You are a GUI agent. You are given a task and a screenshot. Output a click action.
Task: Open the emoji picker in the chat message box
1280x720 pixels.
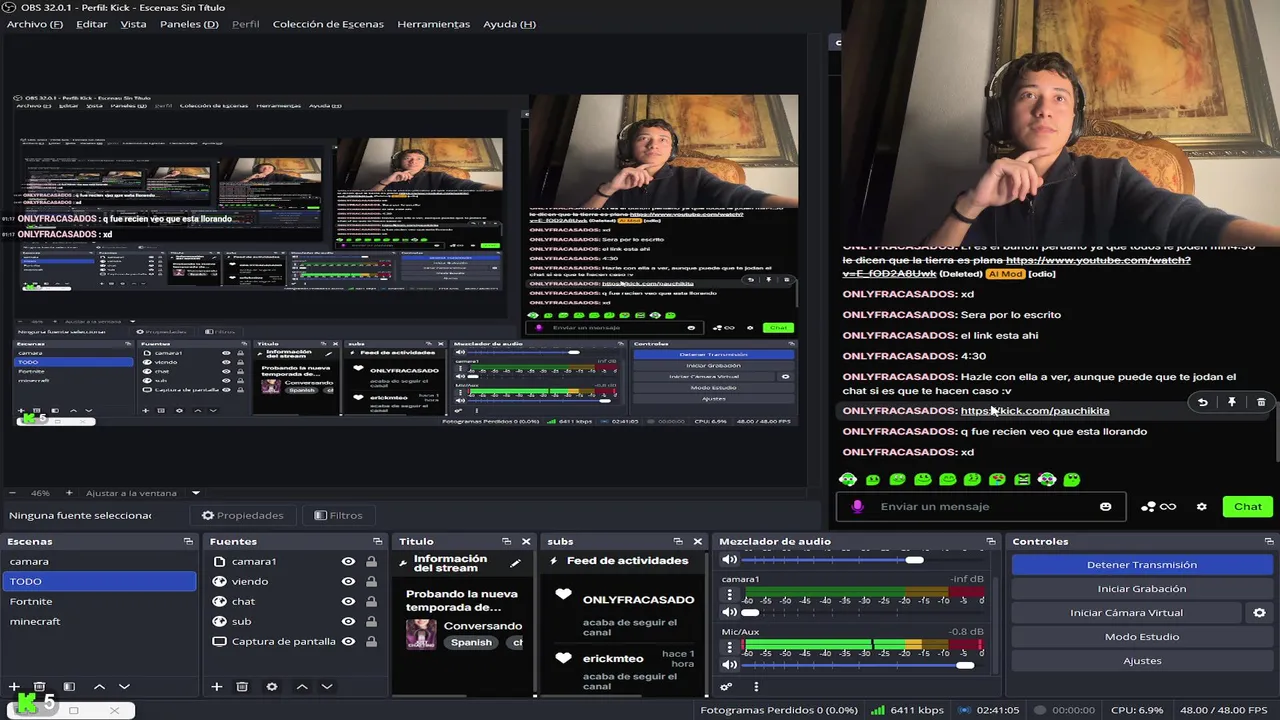pyautogui.click(x=1105, y=507)
